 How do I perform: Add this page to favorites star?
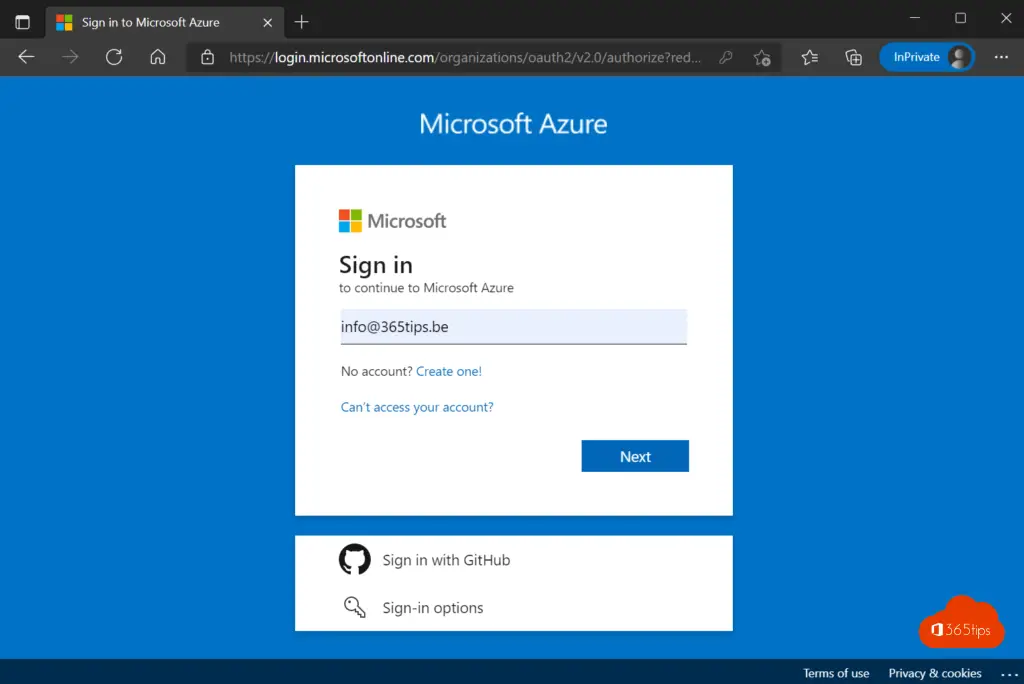click(762, 57)
